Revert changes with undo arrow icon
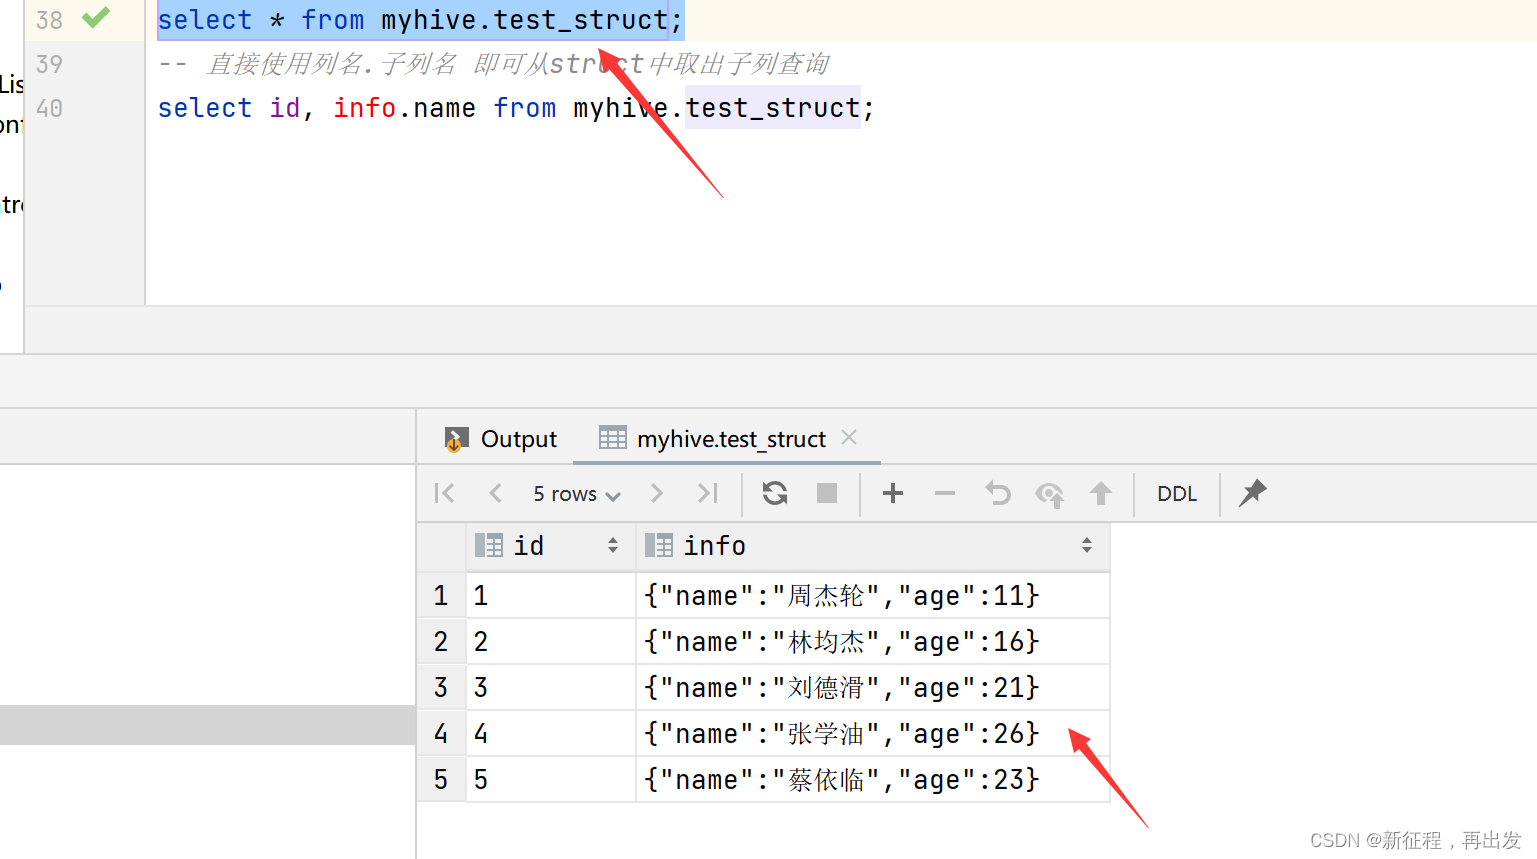The width and height of the screenshot is (1537, 859). coord(997,493)
